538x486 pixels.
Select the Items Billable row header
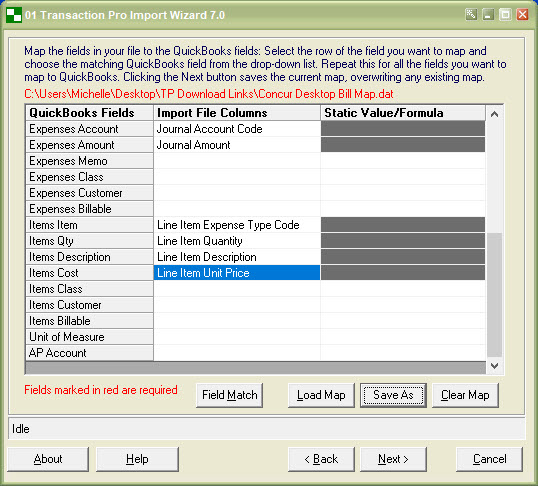(x=89, y=321)
